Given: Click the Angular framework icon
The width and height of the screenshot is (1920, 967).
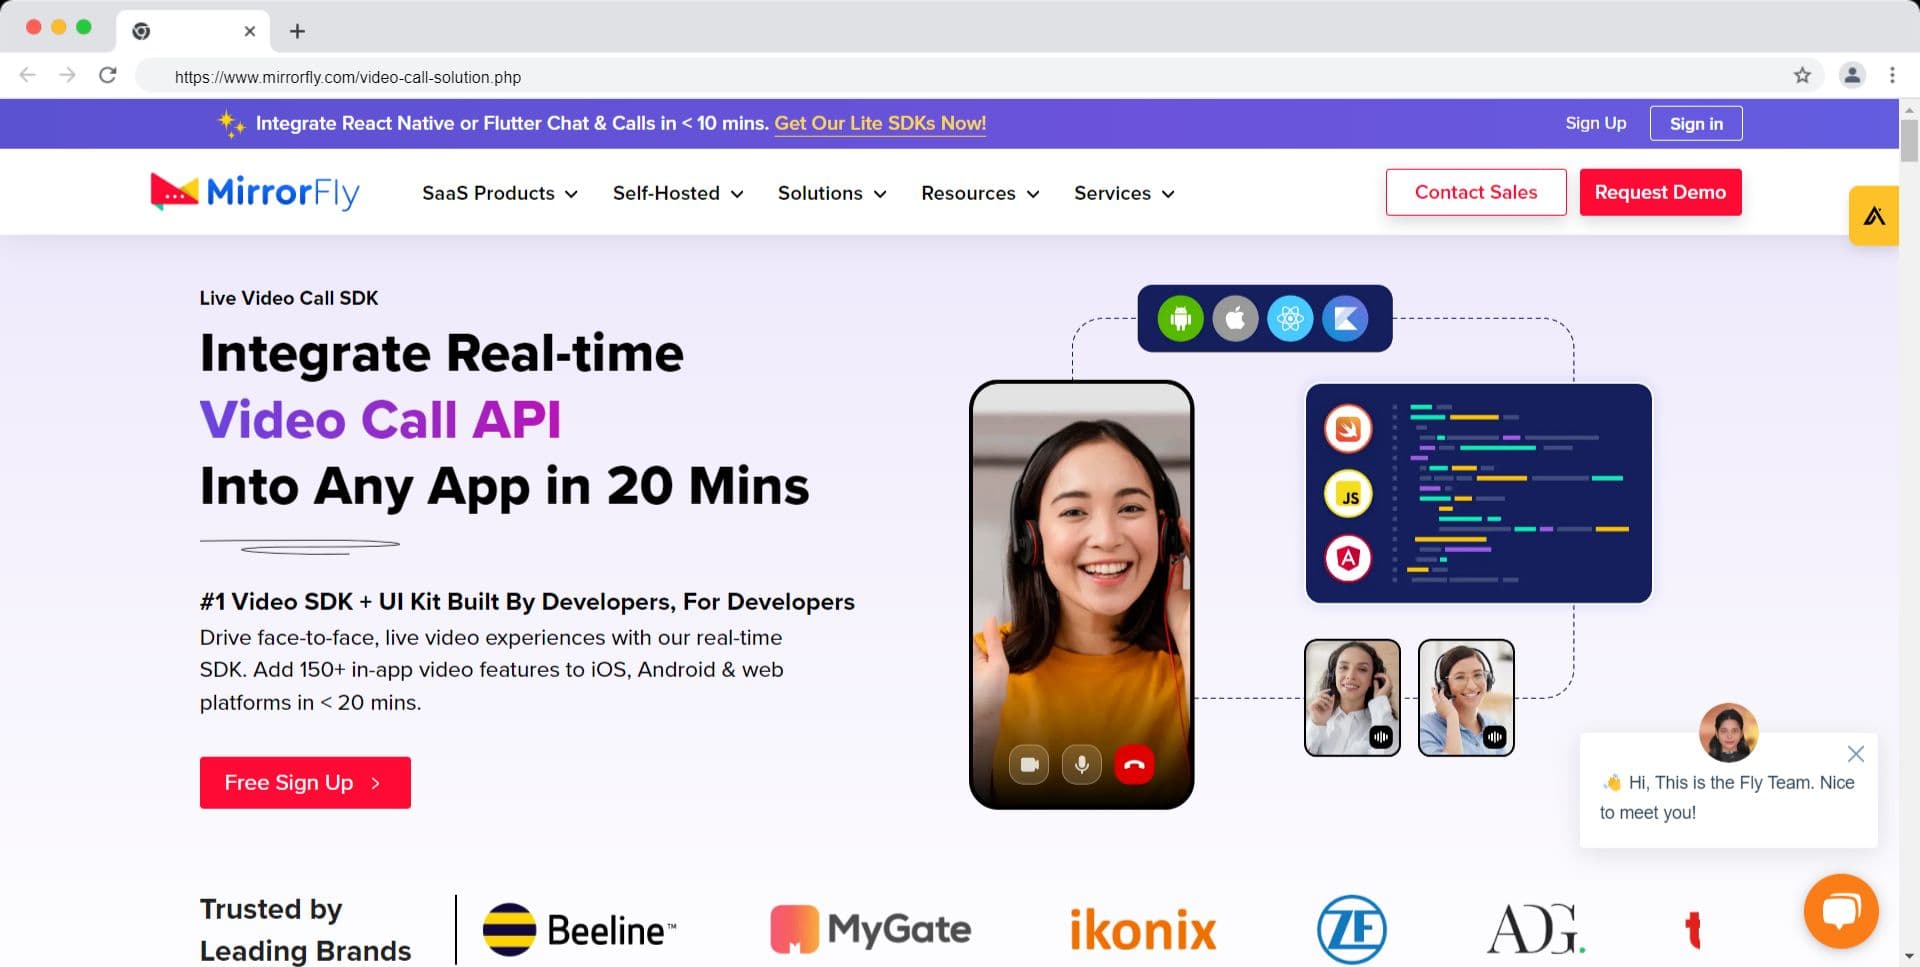Looking at the screenshot, I should pyautogui.click(x=1348, y=558).
